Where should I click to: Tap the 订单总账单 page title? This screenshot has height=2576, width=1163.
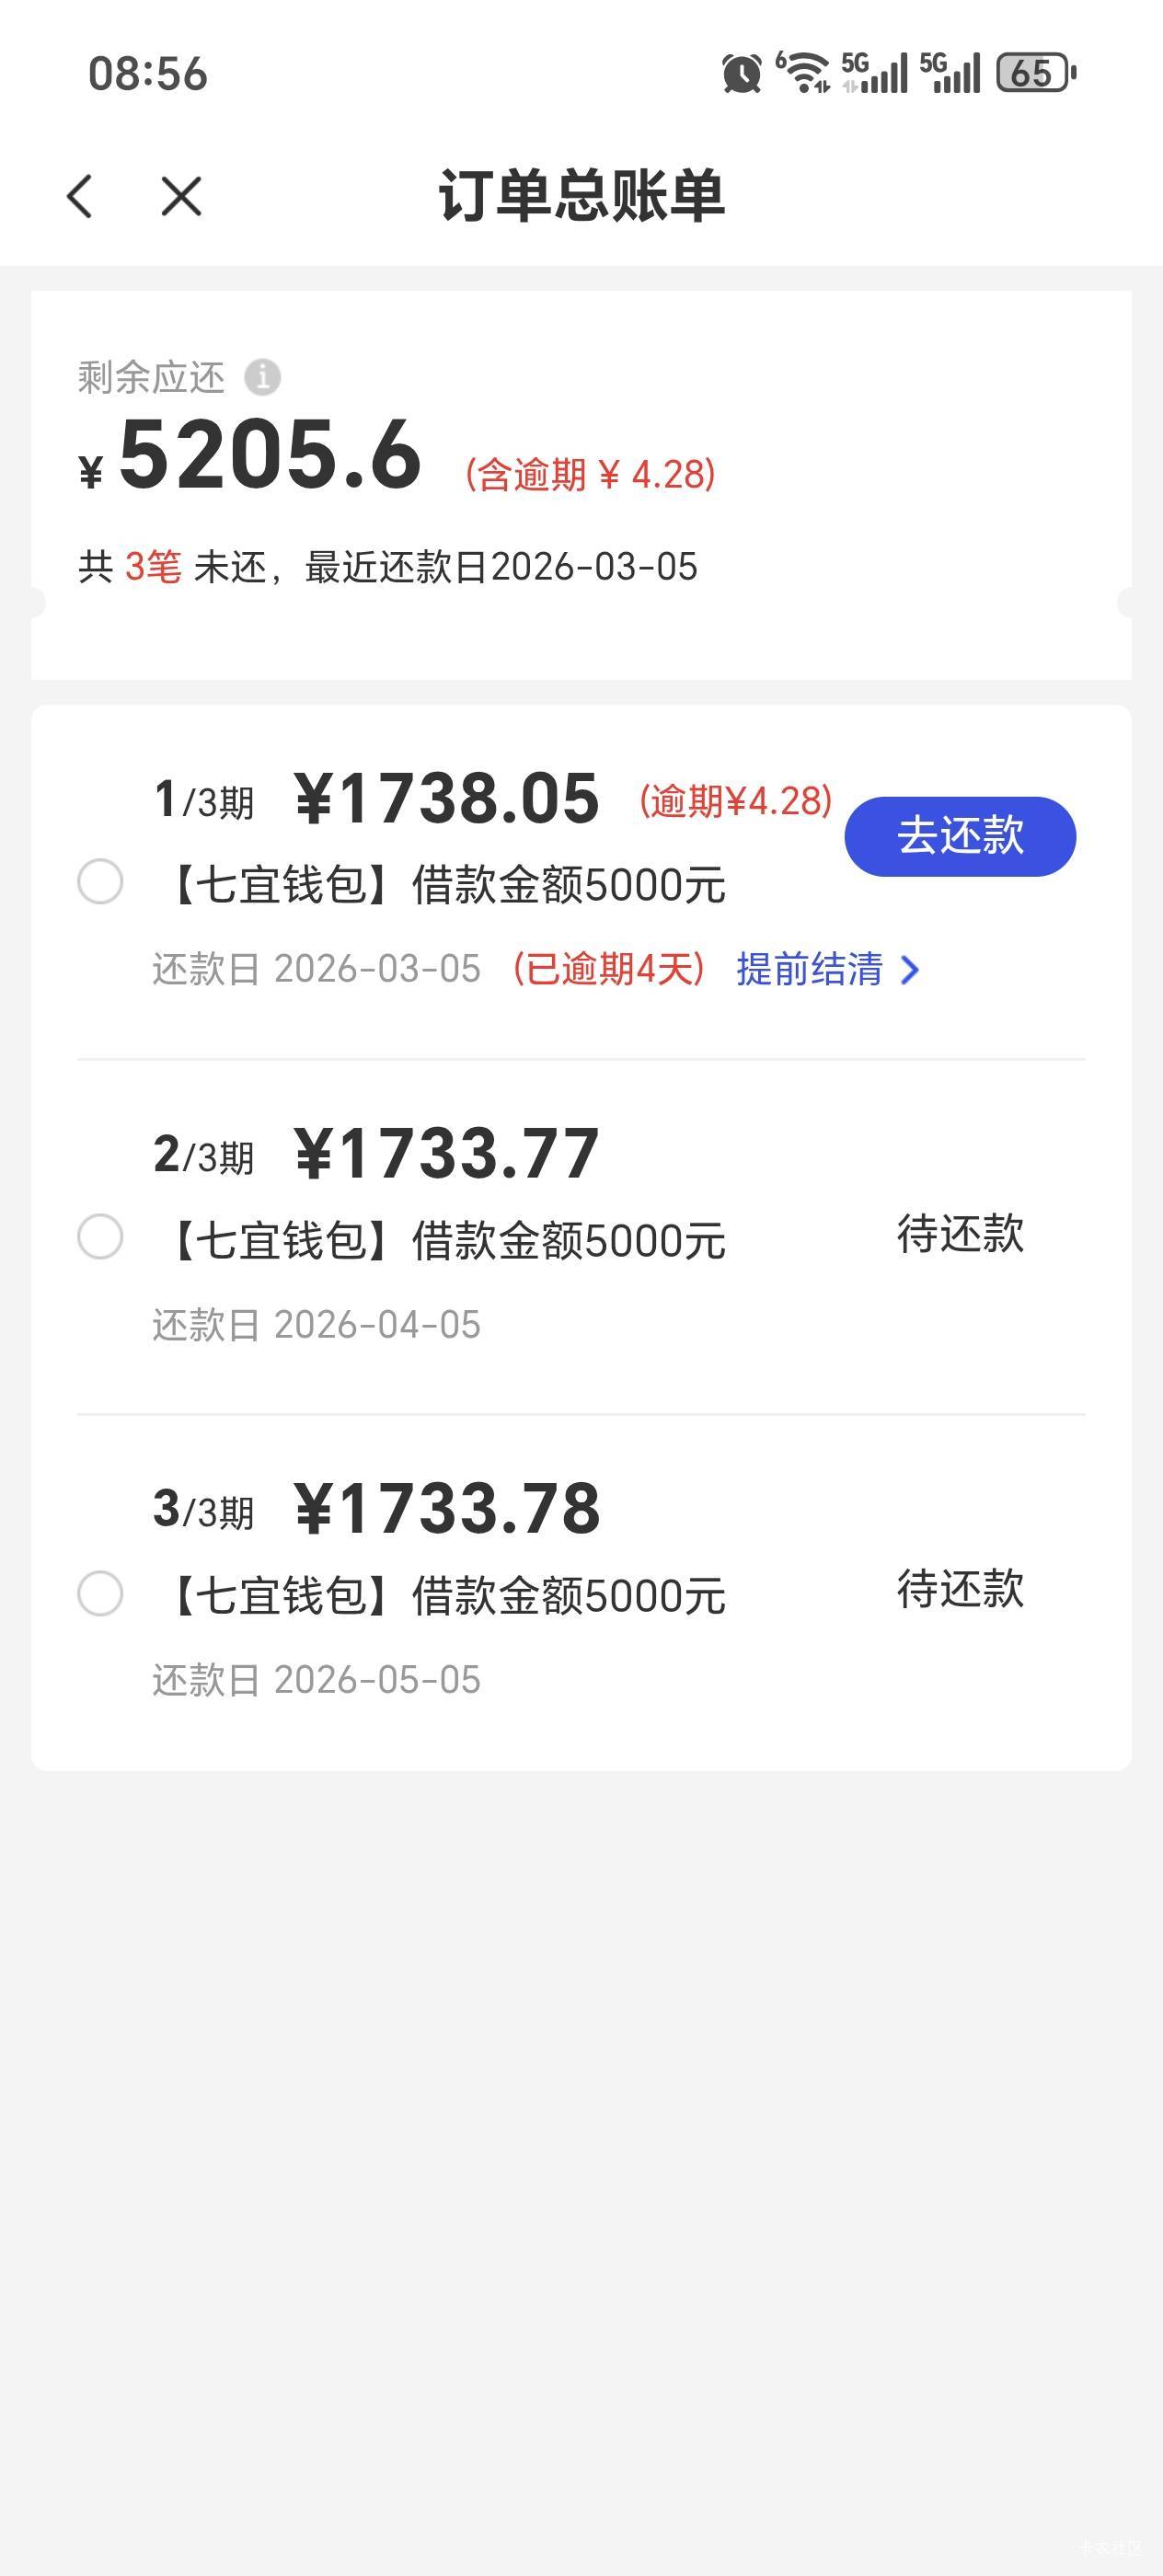(x=581, y=196)
